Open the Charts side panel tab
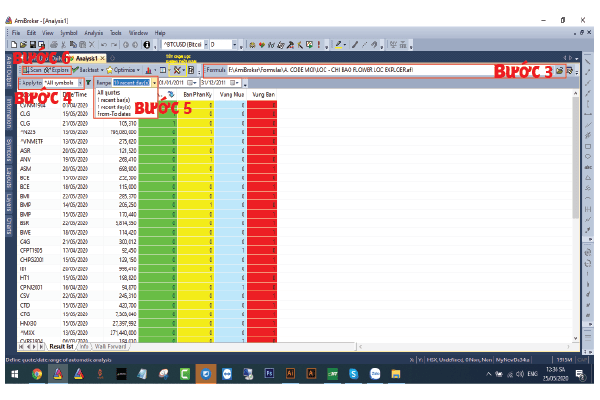Viewport: 600px width, 400px height. (9, 225)
